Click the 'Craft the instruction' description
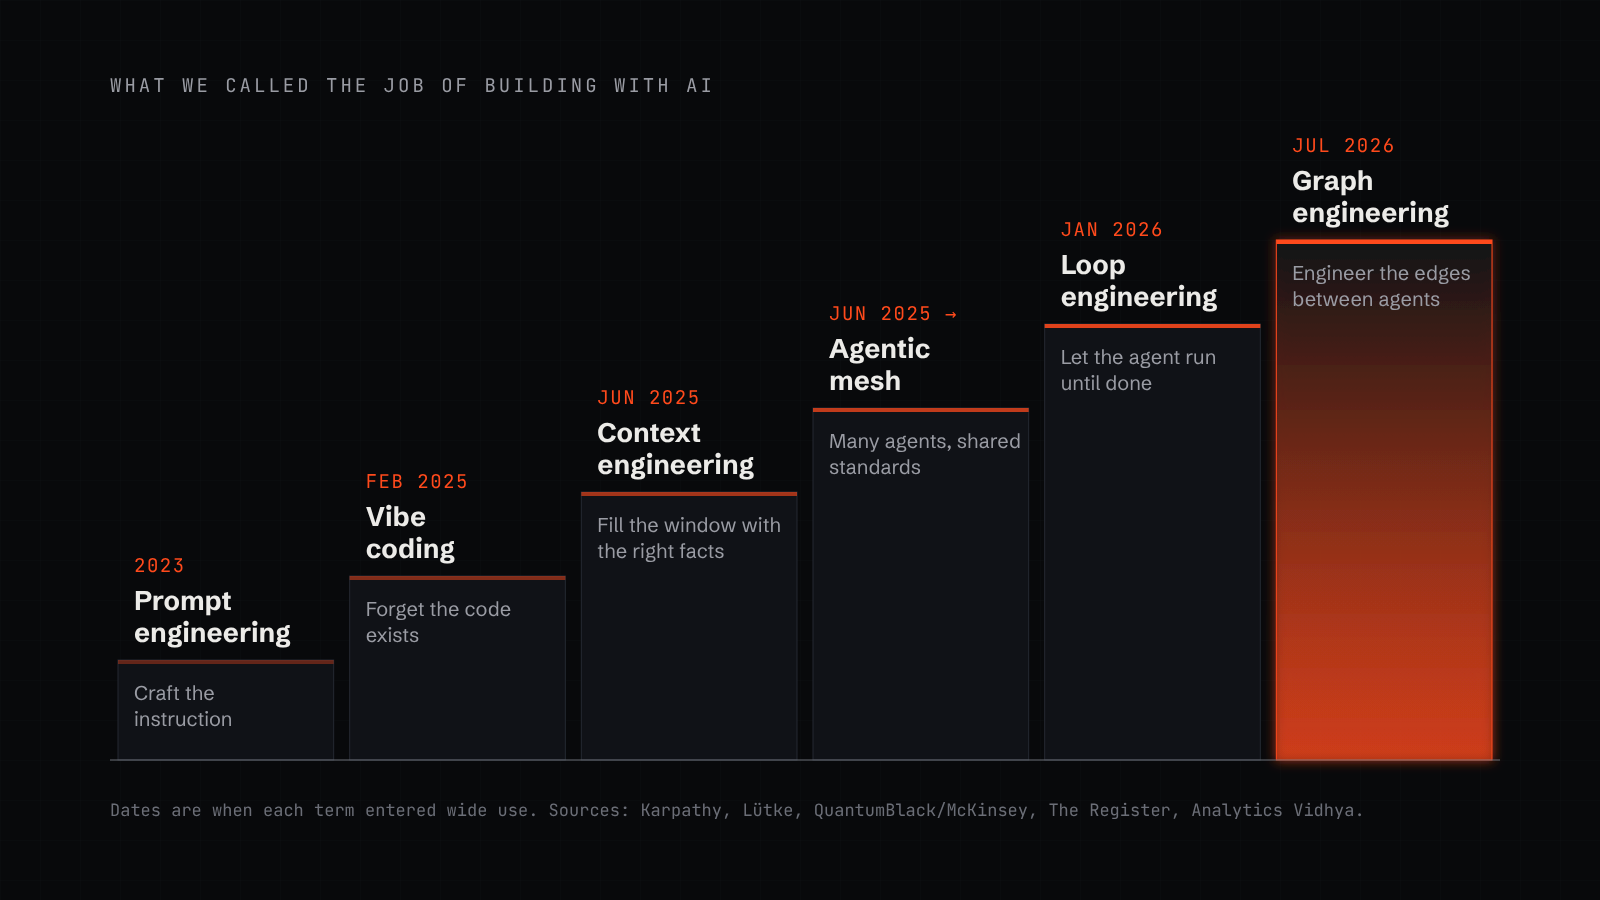The width and height of the screenshot is (1600, 900). click(183, 706)
